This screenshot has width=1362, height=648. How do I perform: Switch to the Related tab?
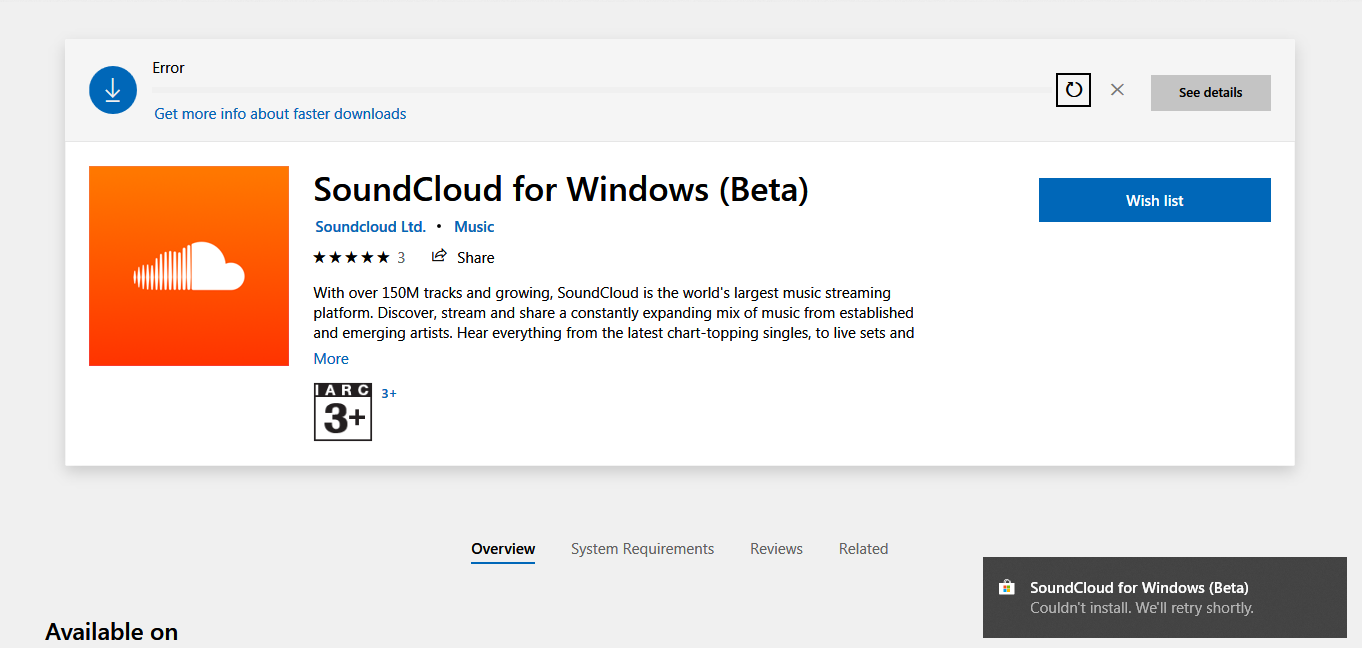coord(863,549)
